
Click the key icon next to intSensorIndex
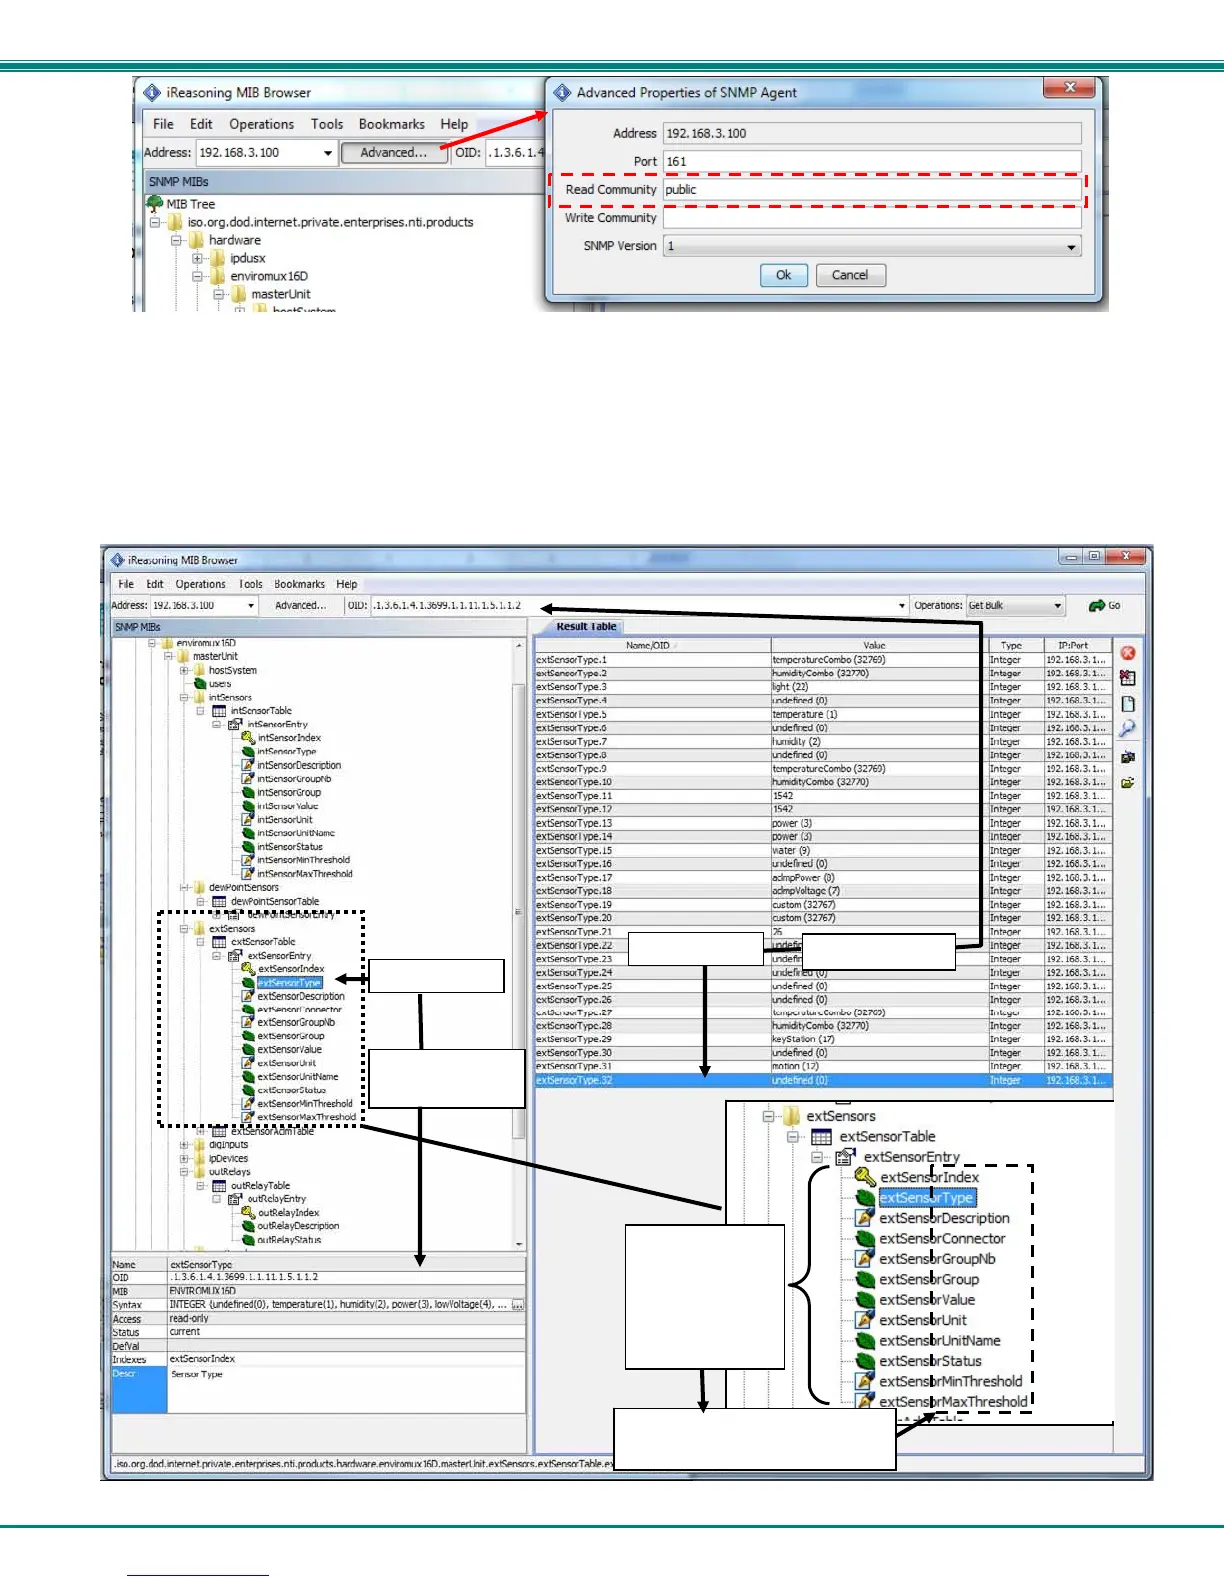pyautogui.click(x=249, y=738)
